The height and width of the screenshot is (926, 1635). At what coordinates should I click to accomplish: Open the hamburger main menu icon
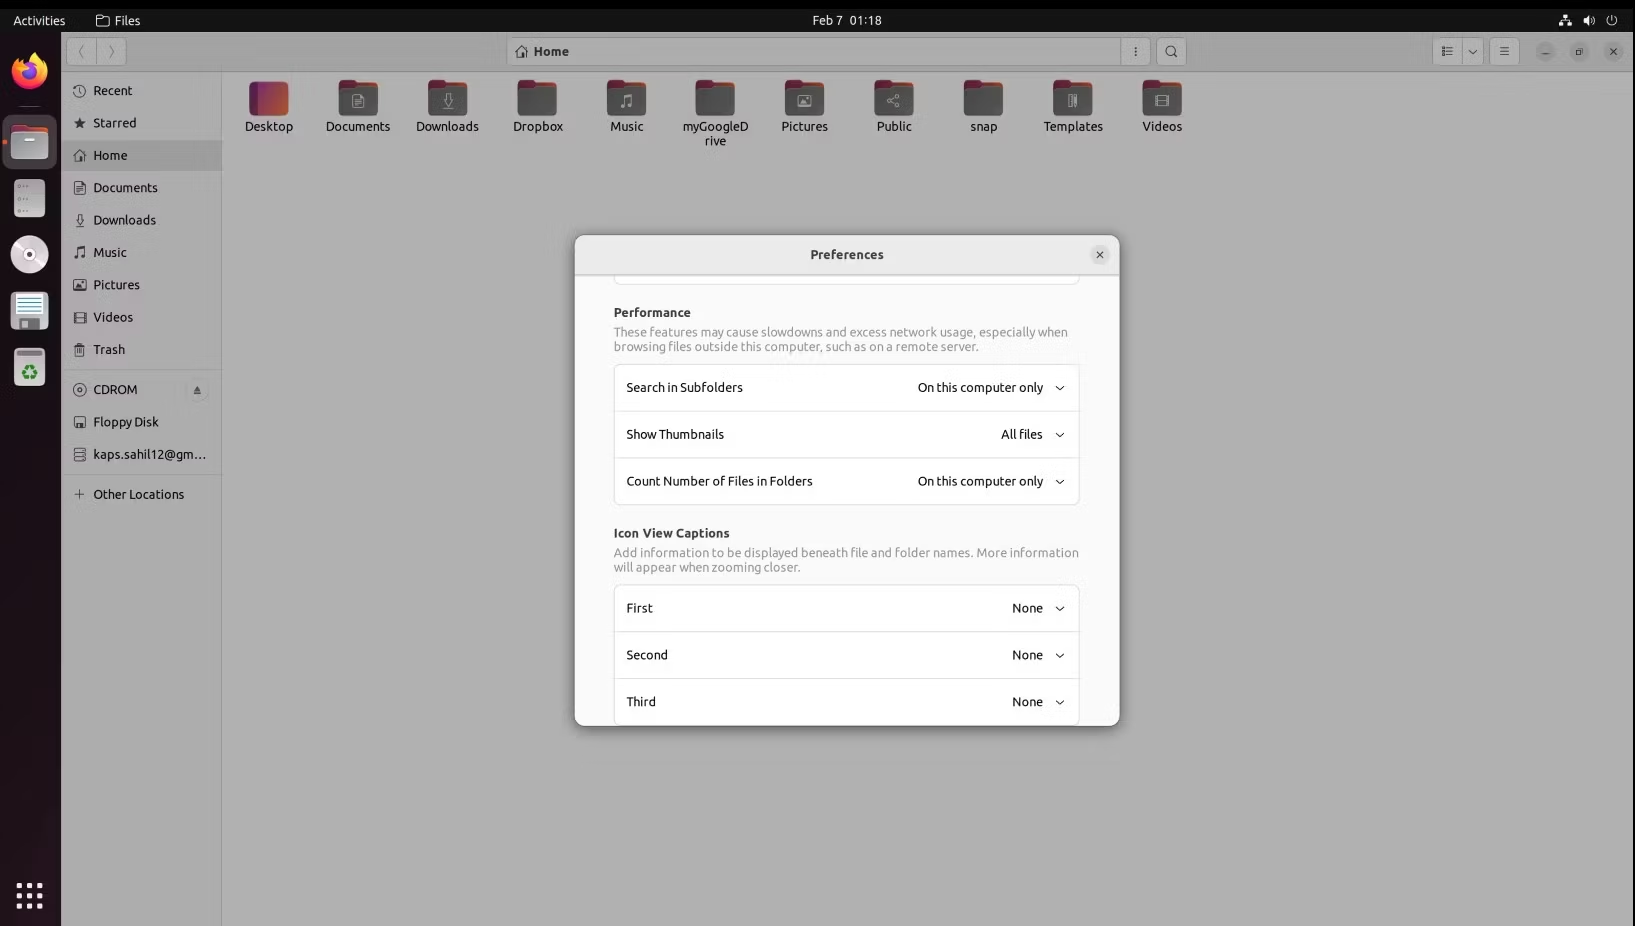(x=1504, y=52)
